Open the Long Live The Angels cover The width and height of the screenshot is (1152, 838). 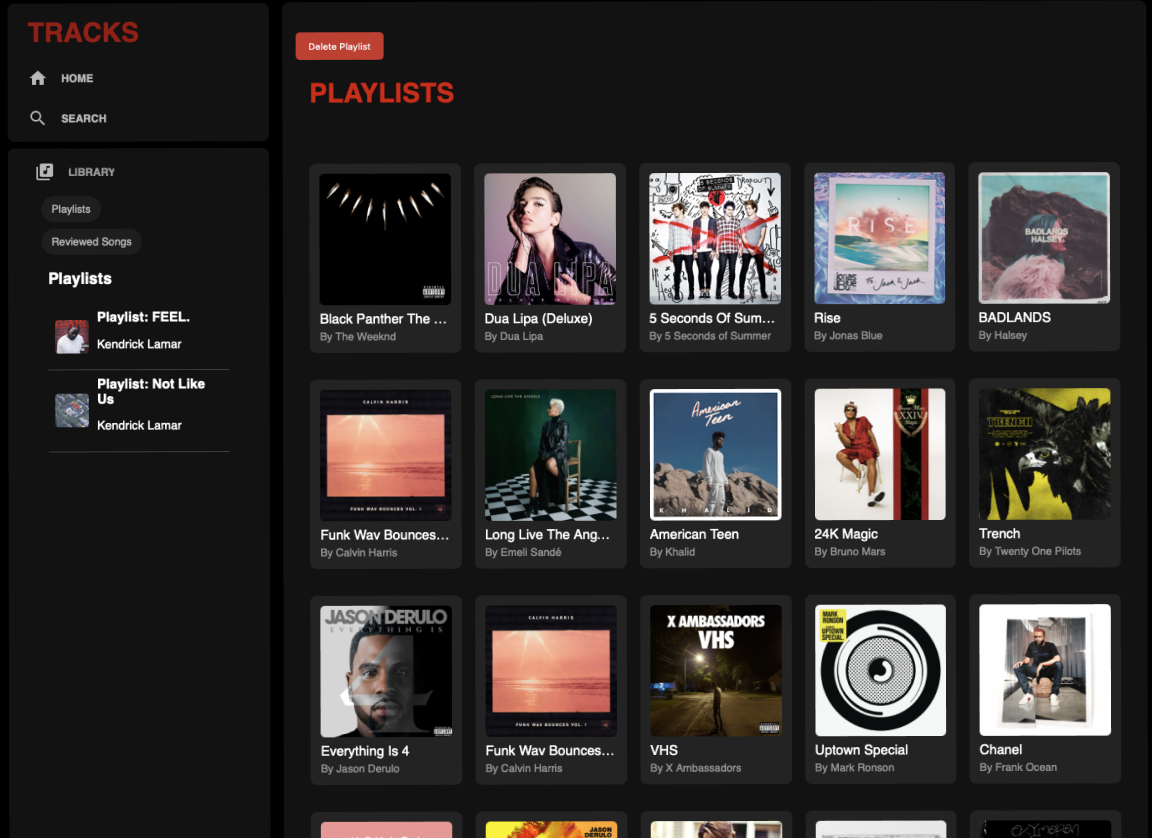[550, 455]
